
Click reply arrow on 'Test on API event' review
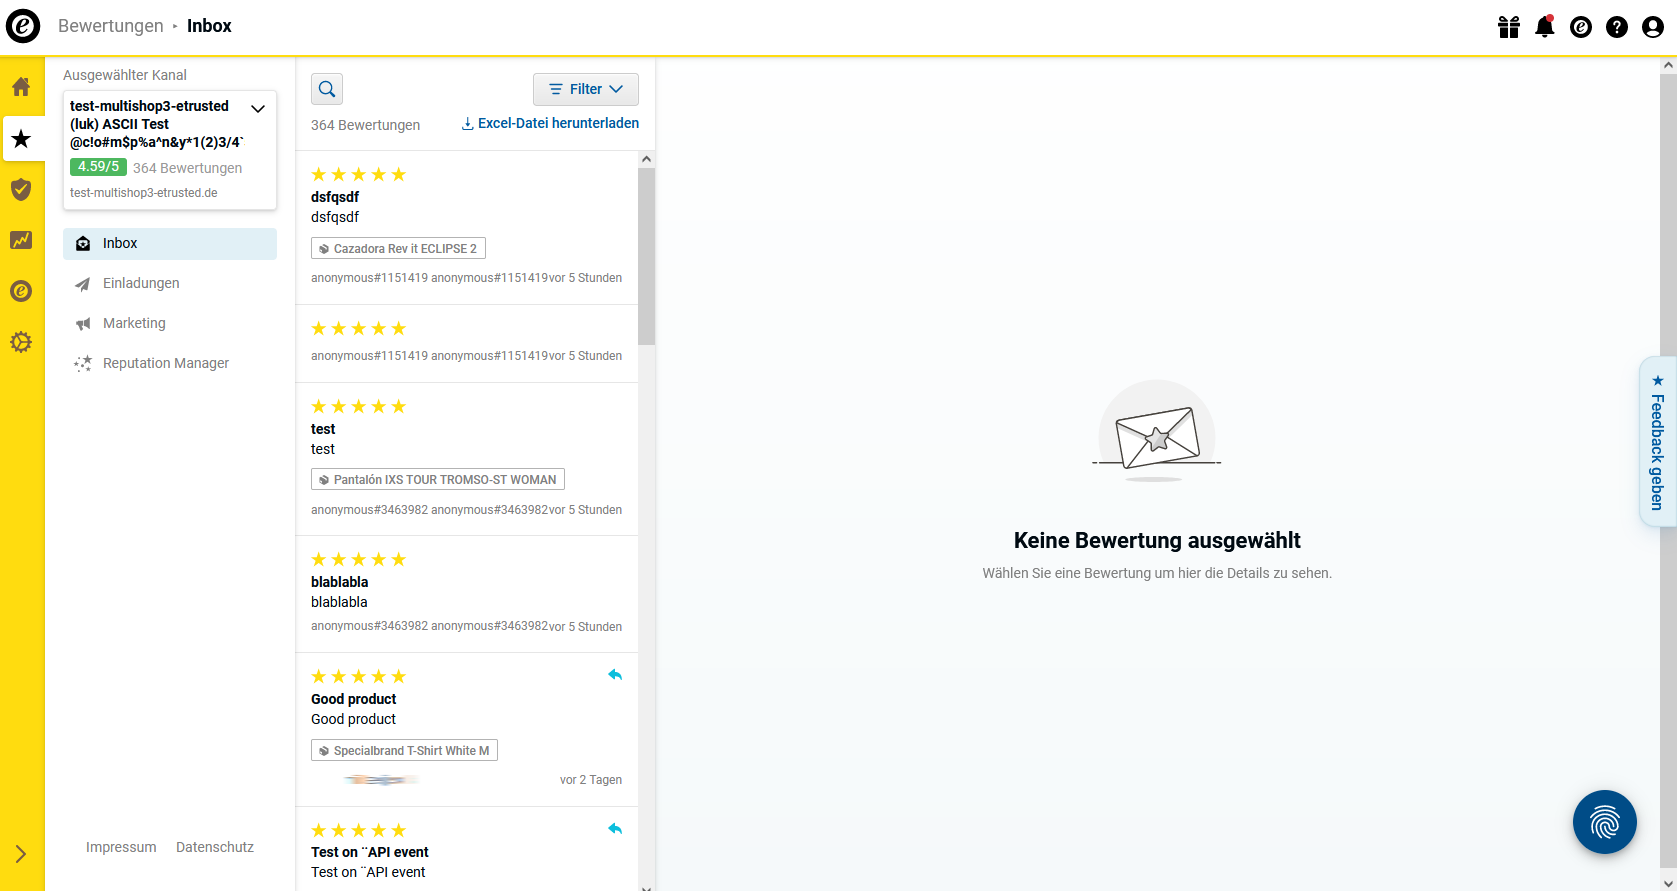tap(615, 829)
